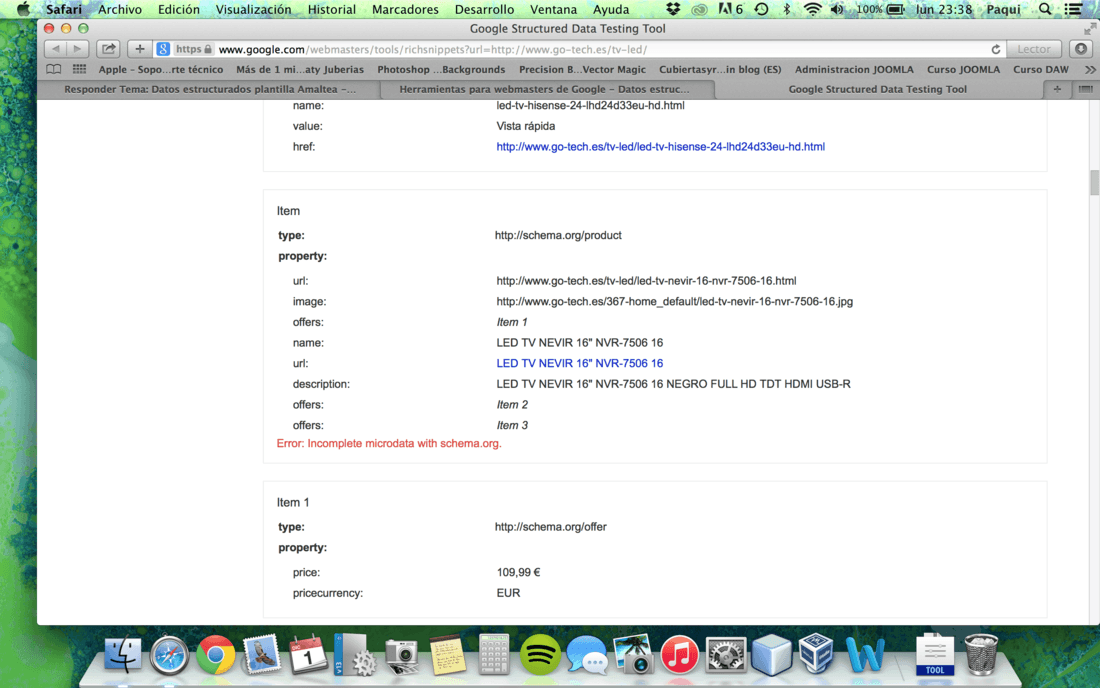Click the vertical scrollbar thumb
1100x688 pixels.
(x=1094, y=182)
